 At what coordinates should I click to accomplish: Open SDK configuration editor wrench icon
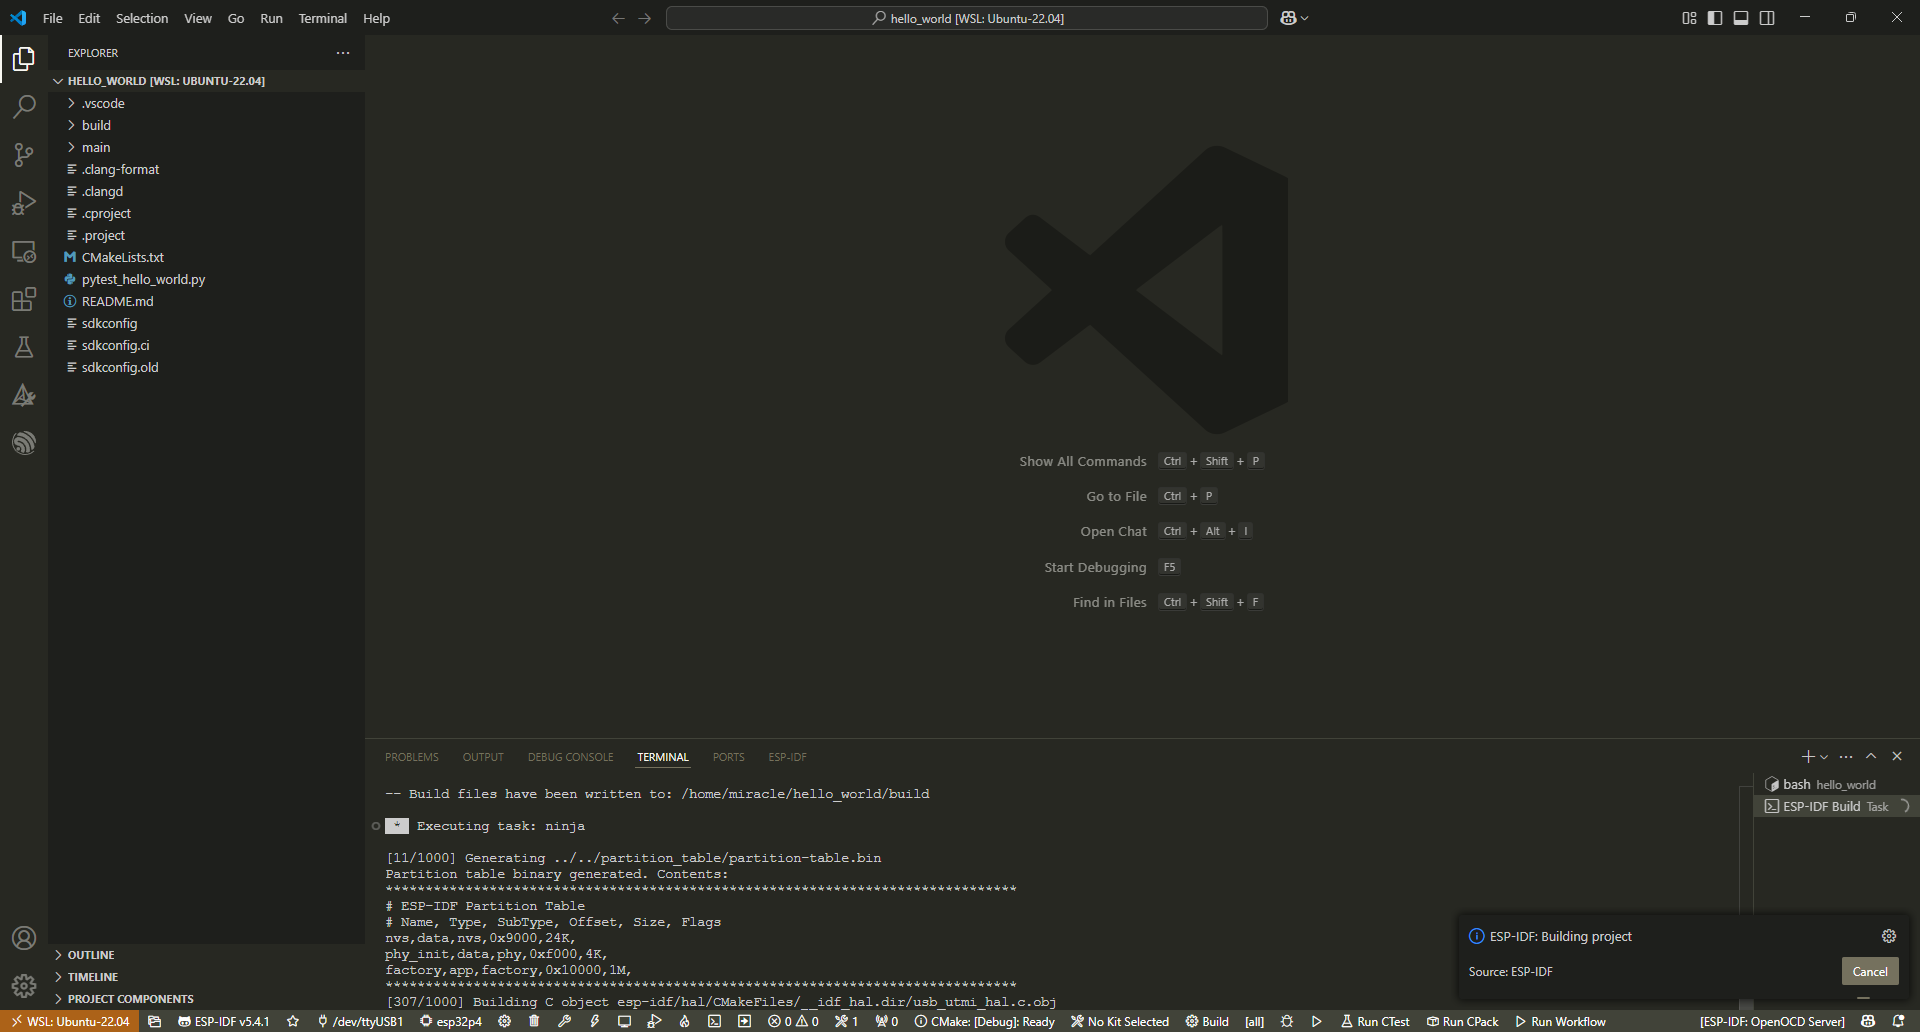565,1021
